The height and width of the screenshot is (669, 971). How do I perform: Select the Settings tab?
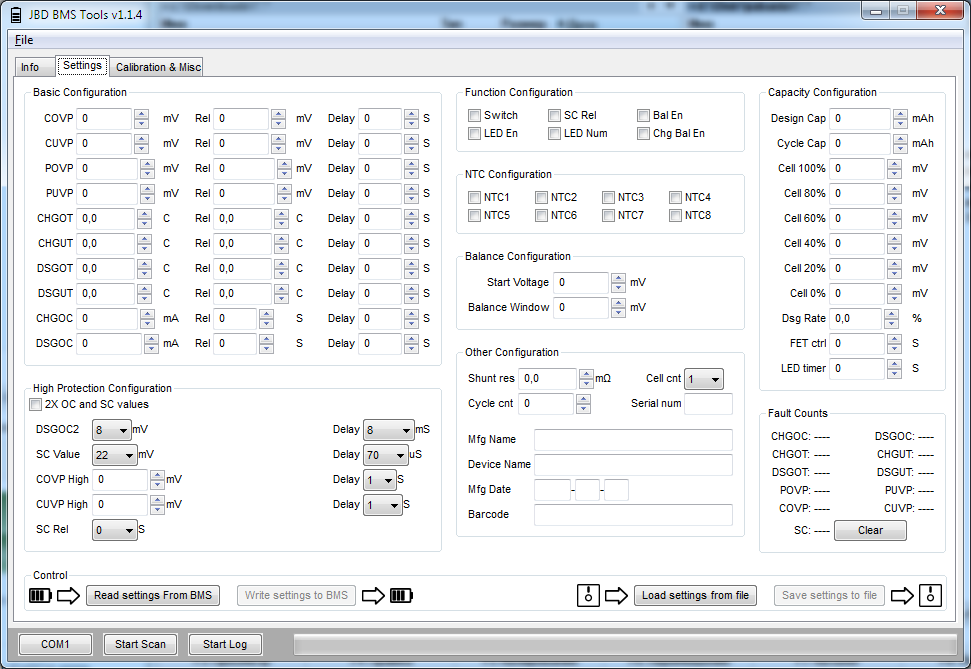click(82, 65)
